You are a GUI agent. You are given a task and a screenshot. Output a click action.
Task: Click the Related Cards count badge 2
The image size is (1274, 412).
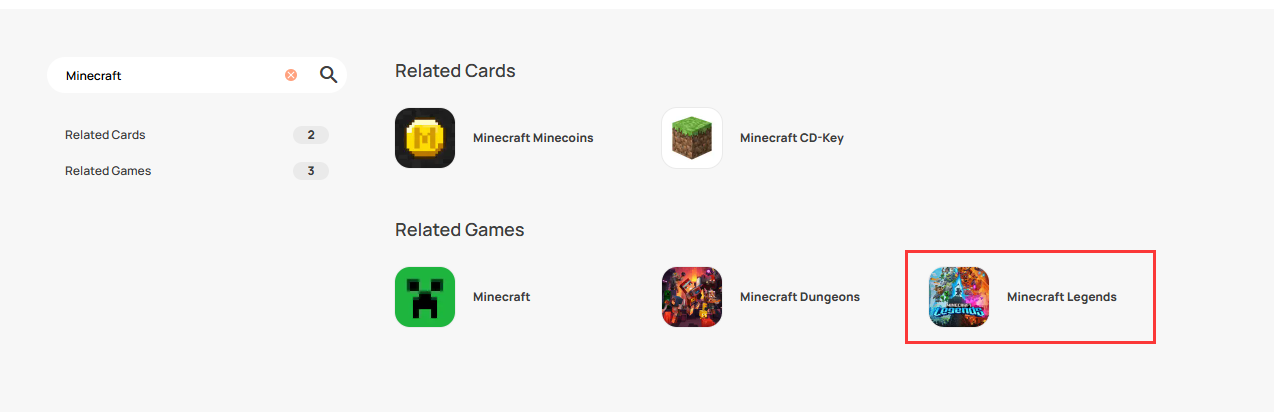[x=311, y=135]
